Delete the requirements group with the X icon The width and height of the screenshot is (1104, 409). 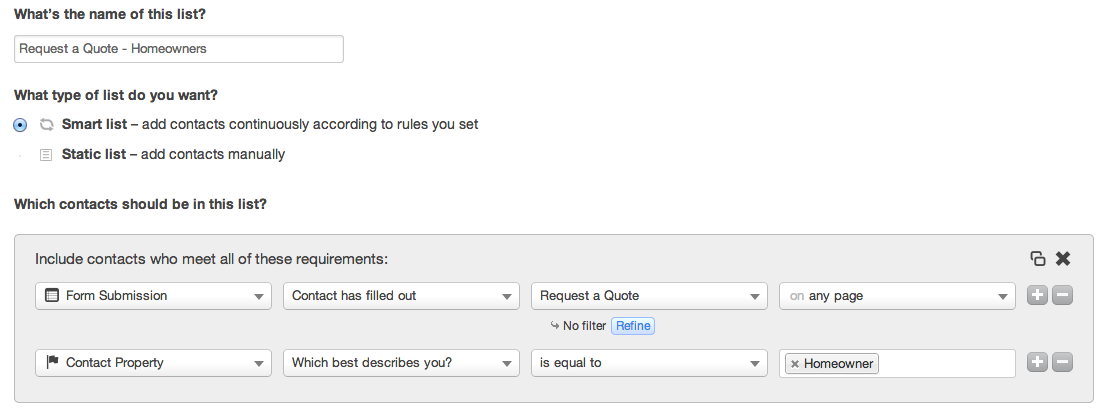[1063, 259]
